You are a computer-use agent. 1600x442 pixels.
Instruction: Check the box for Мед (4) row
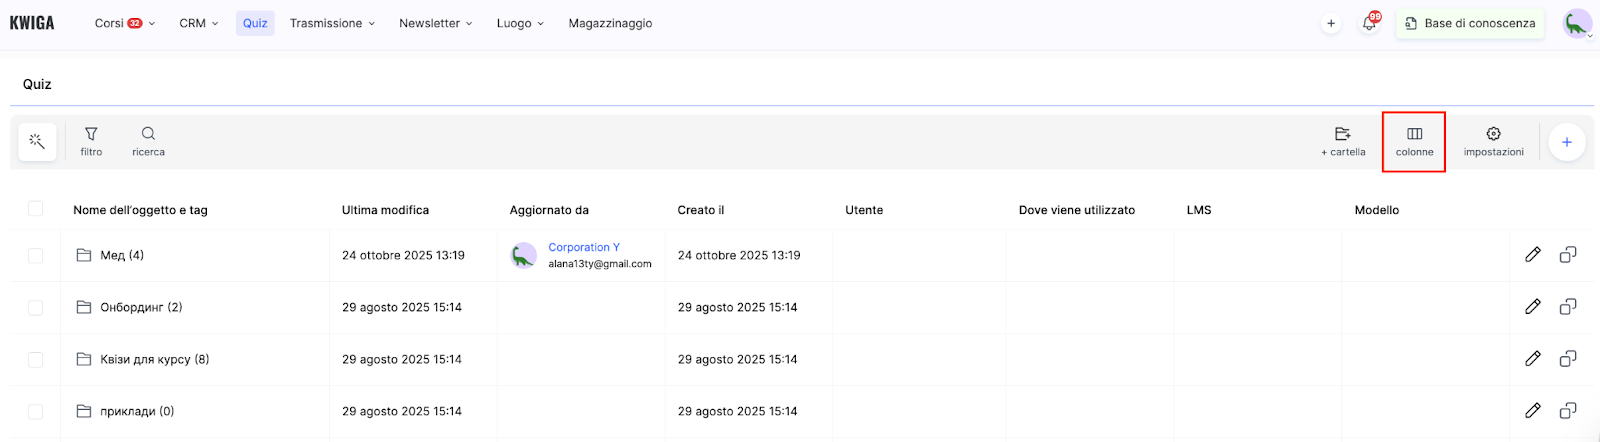click(36, 256)
